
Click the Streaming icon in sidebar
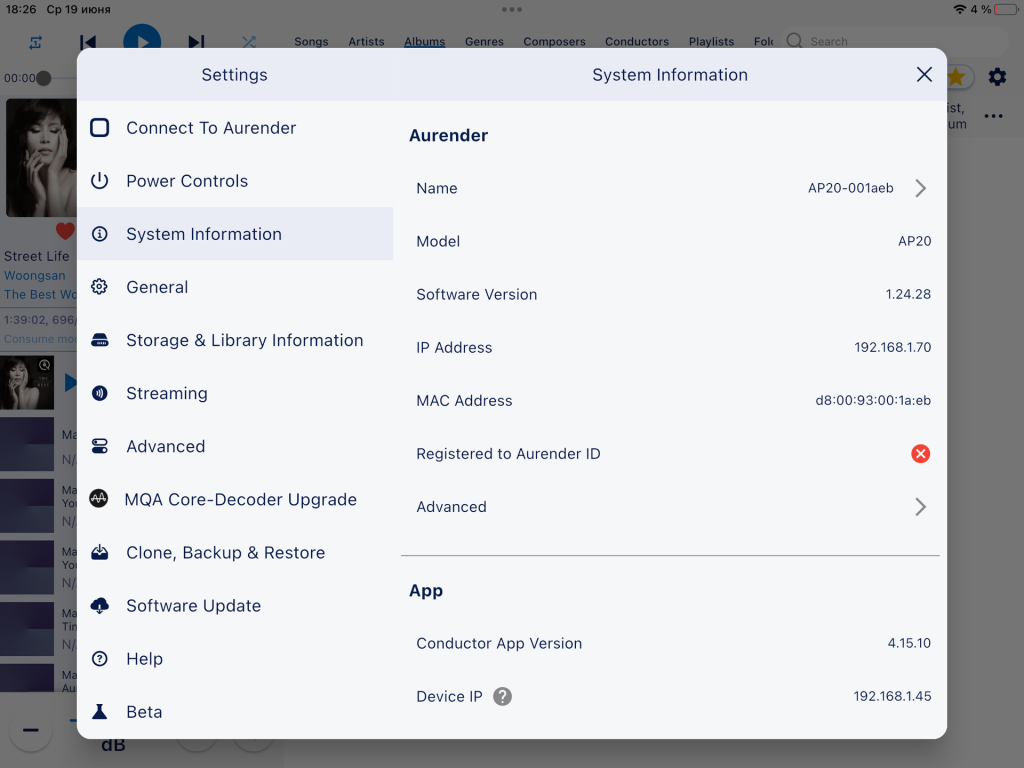(x=99, y=392)
